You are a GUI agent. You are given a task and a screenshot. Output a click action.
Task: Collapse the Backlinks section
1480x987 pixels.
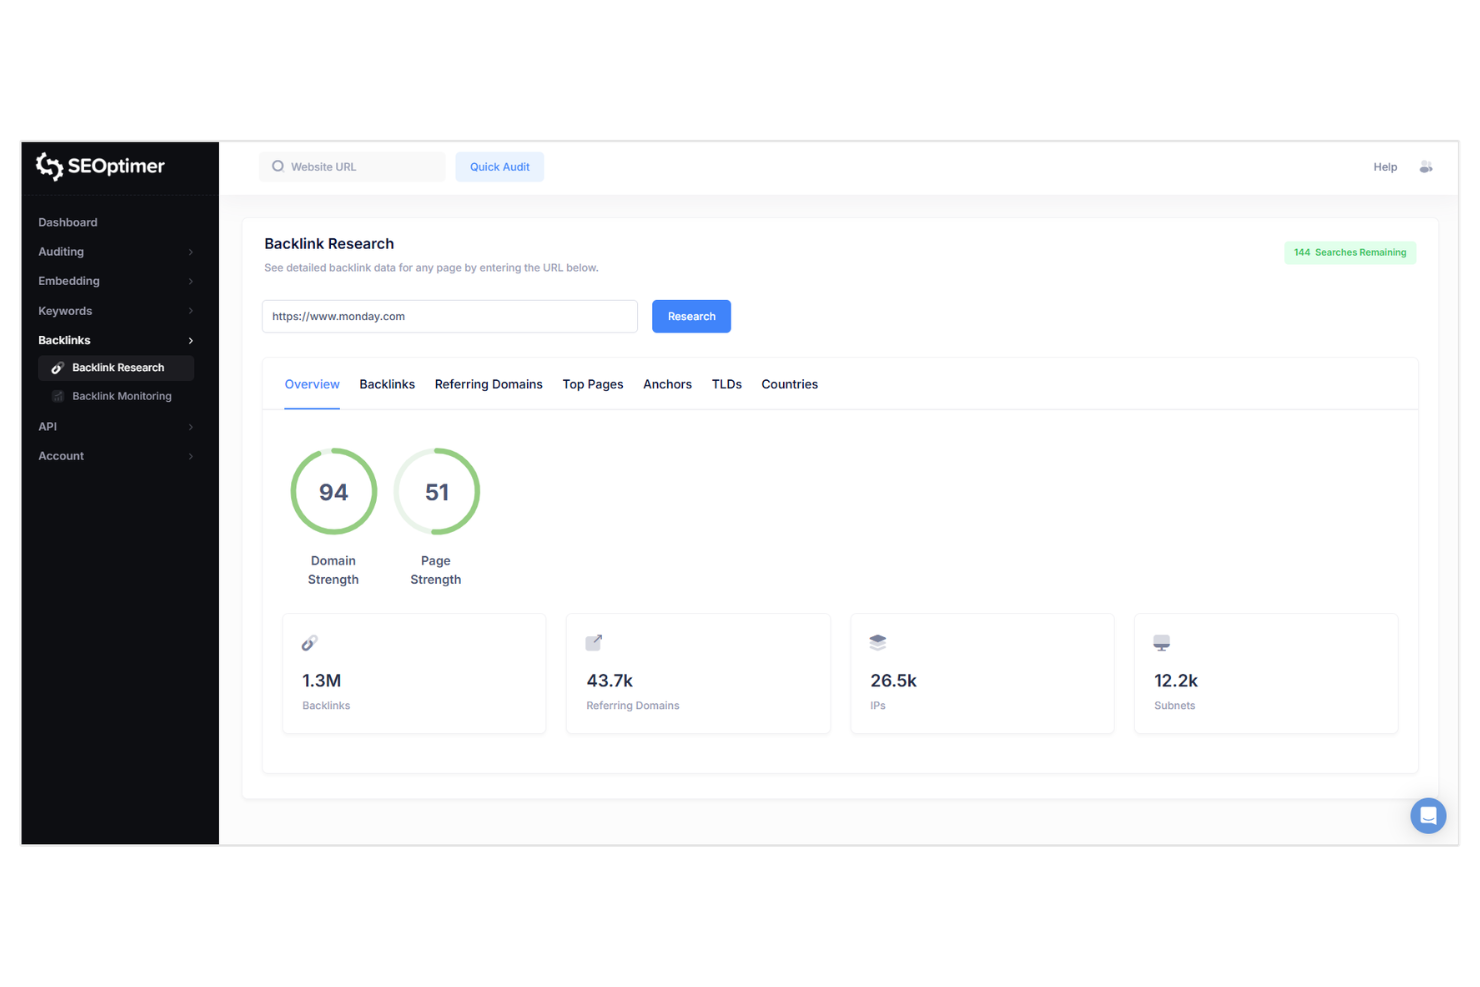coord(189,340)
